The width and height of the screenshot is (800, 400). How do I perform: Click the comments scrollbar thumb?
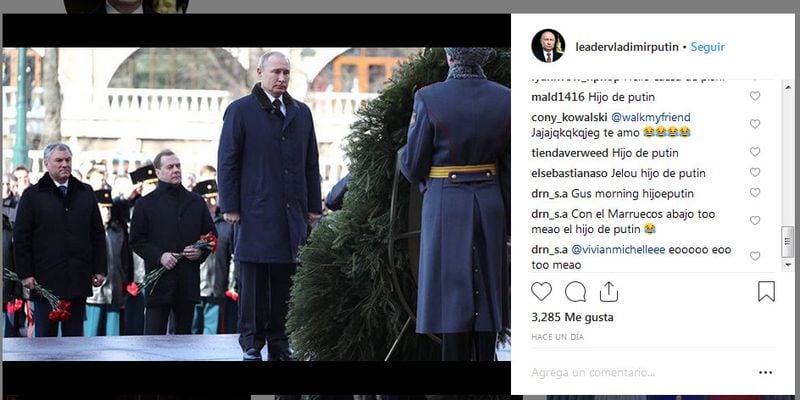(788, 242)
